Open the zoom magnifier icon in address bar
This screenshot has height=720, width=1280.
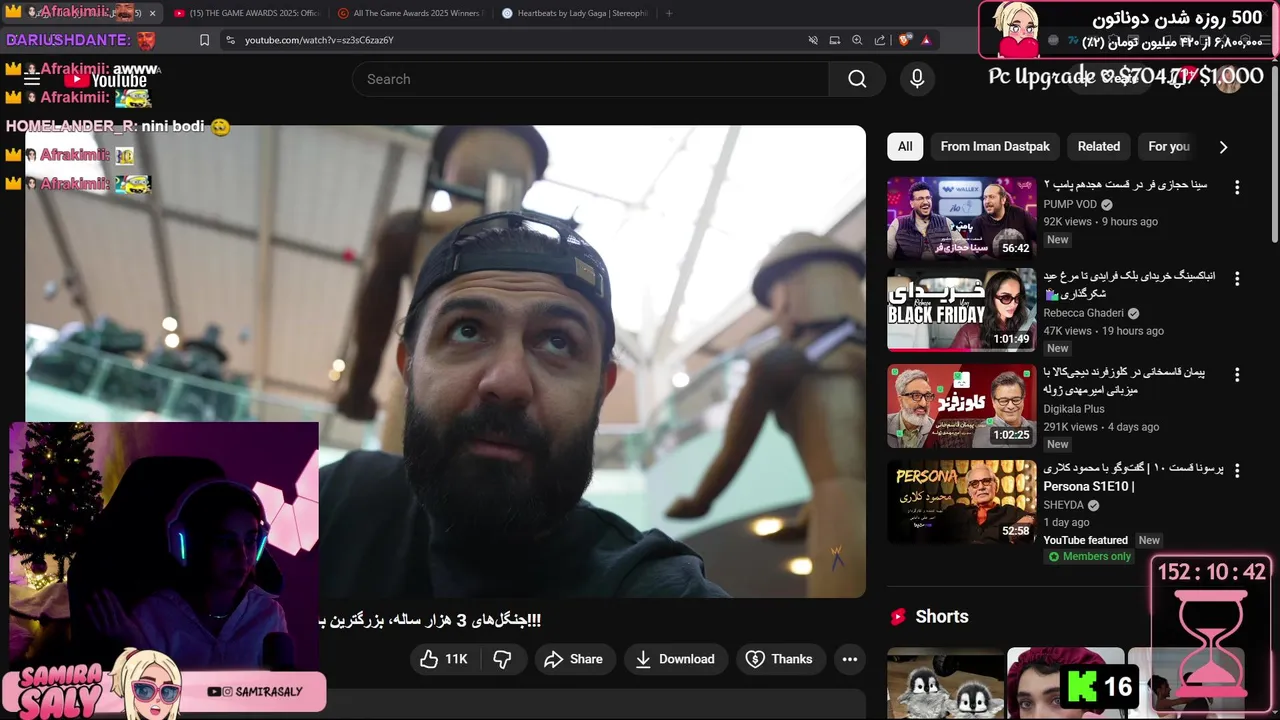pyautogui.click(x=857, y=40)
